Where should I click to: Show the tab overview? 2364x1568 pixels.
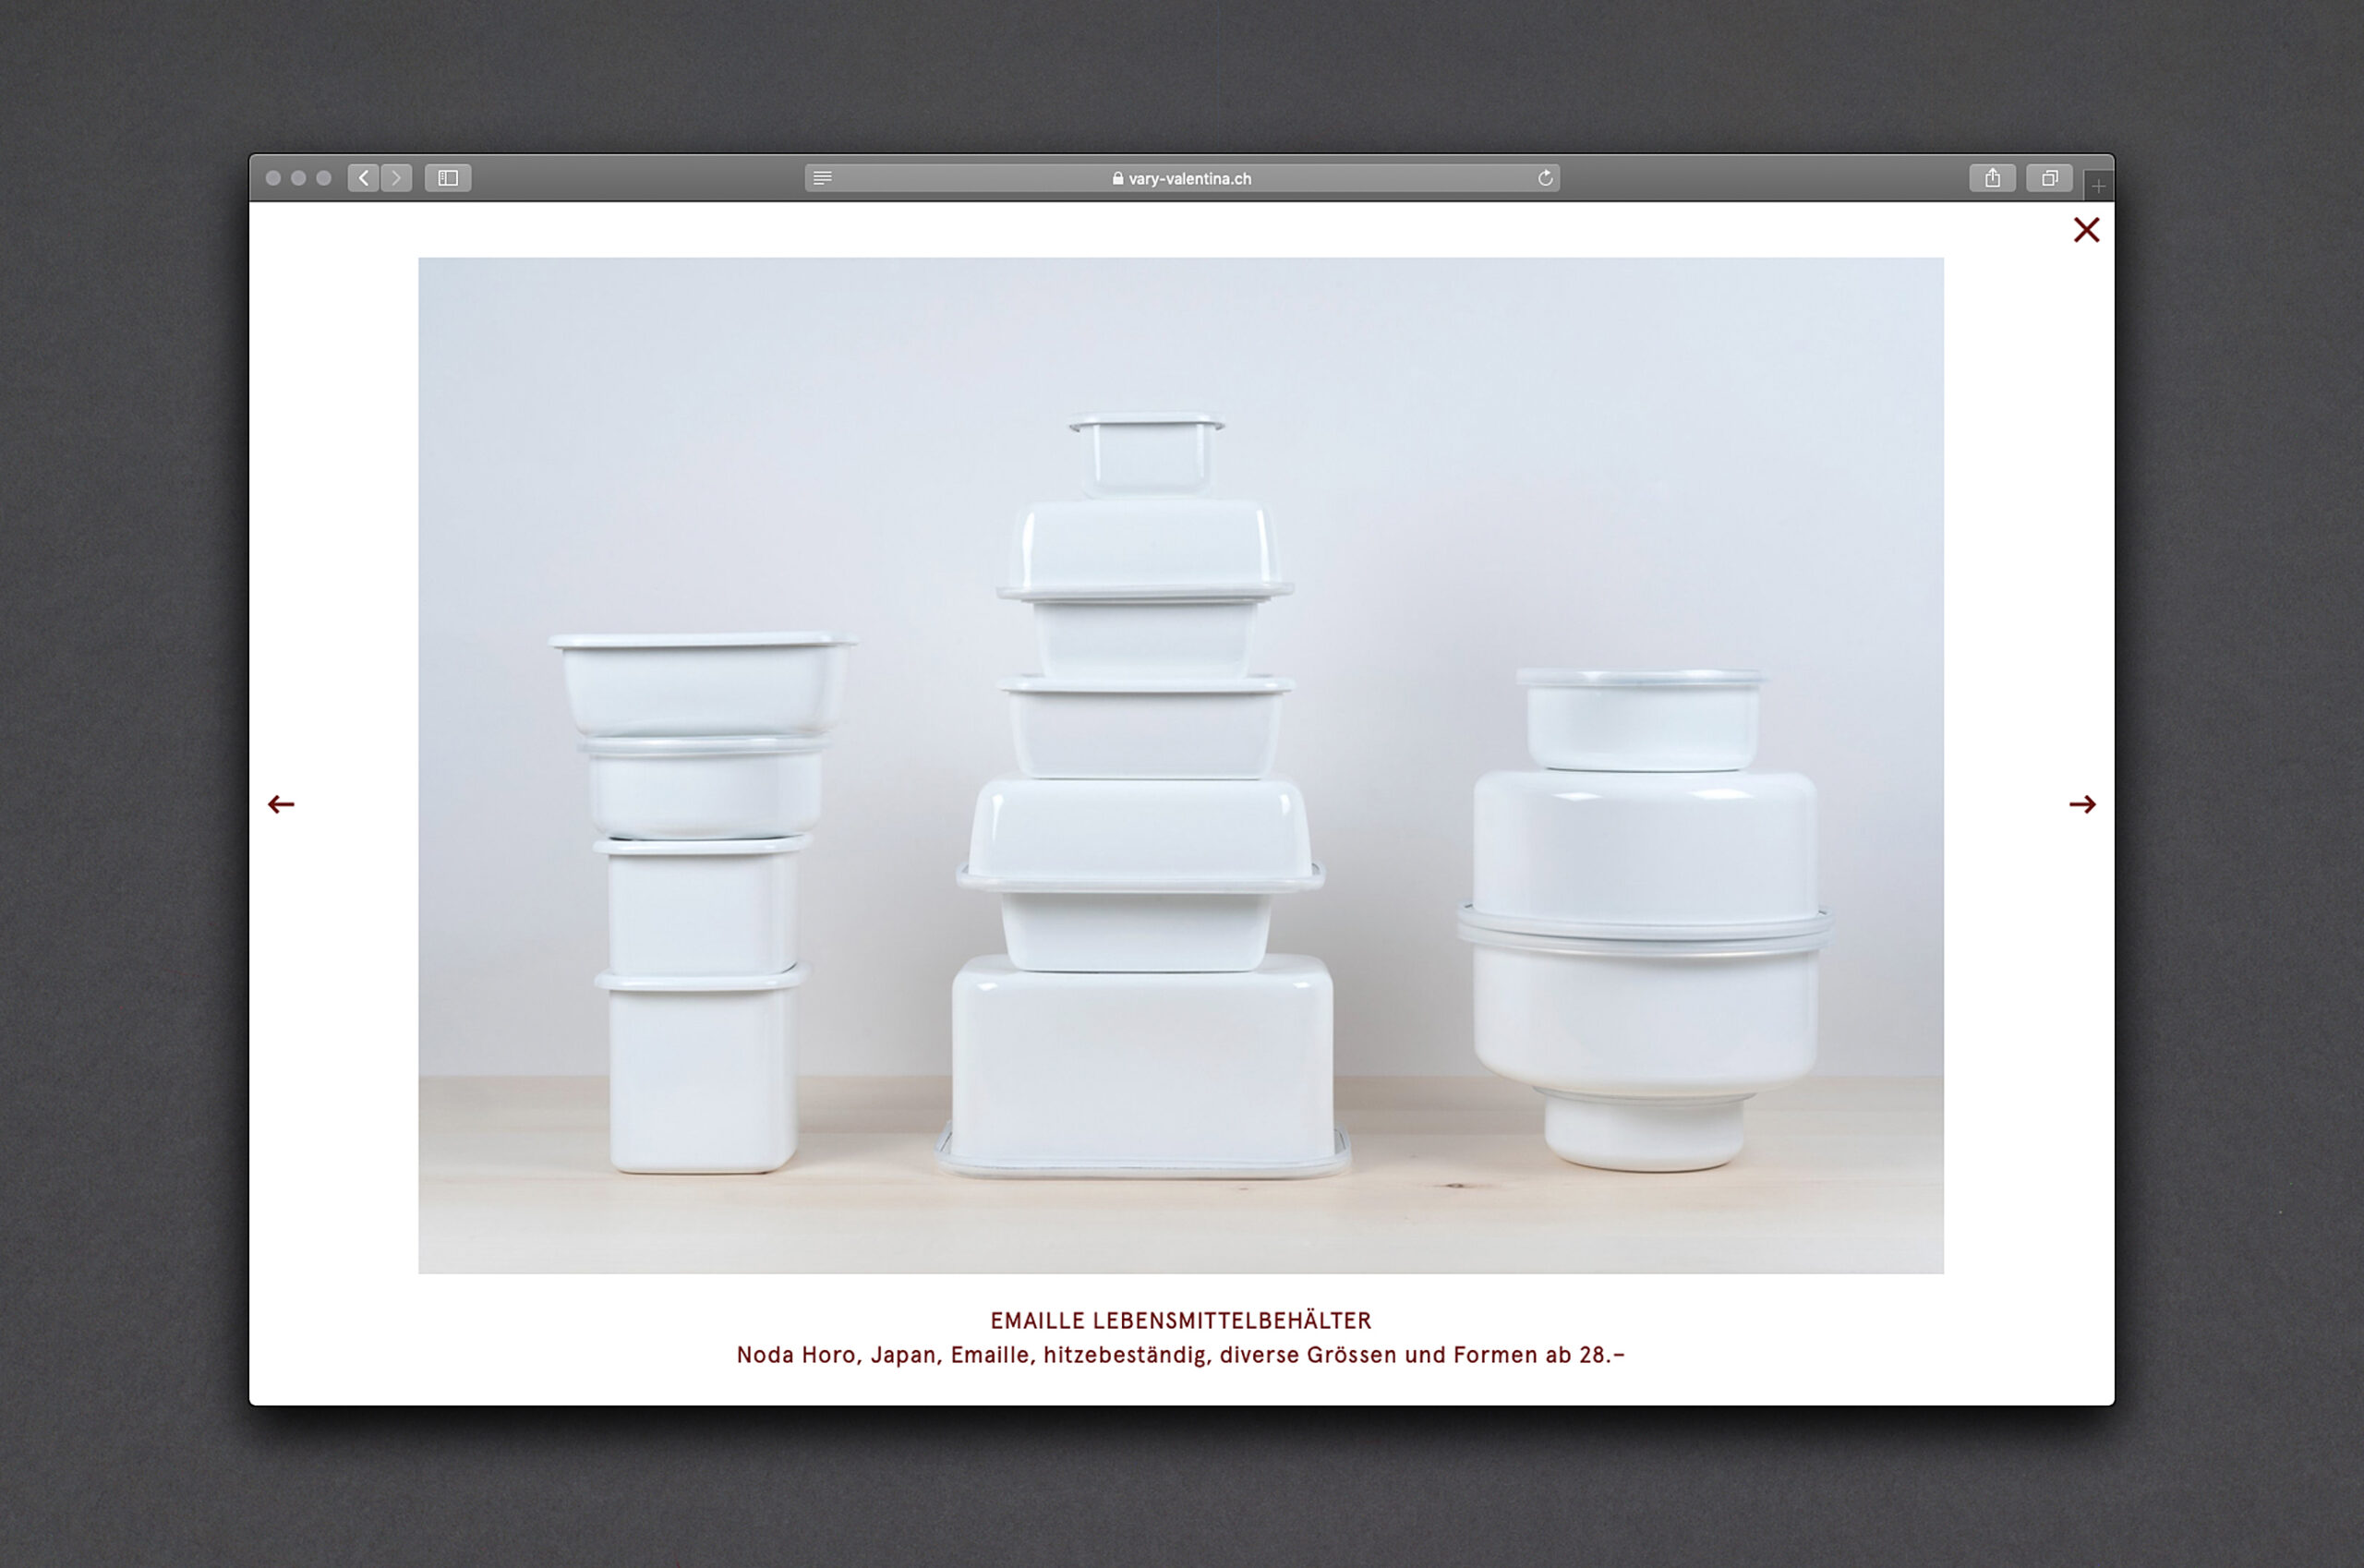(x=2049, y=178)
